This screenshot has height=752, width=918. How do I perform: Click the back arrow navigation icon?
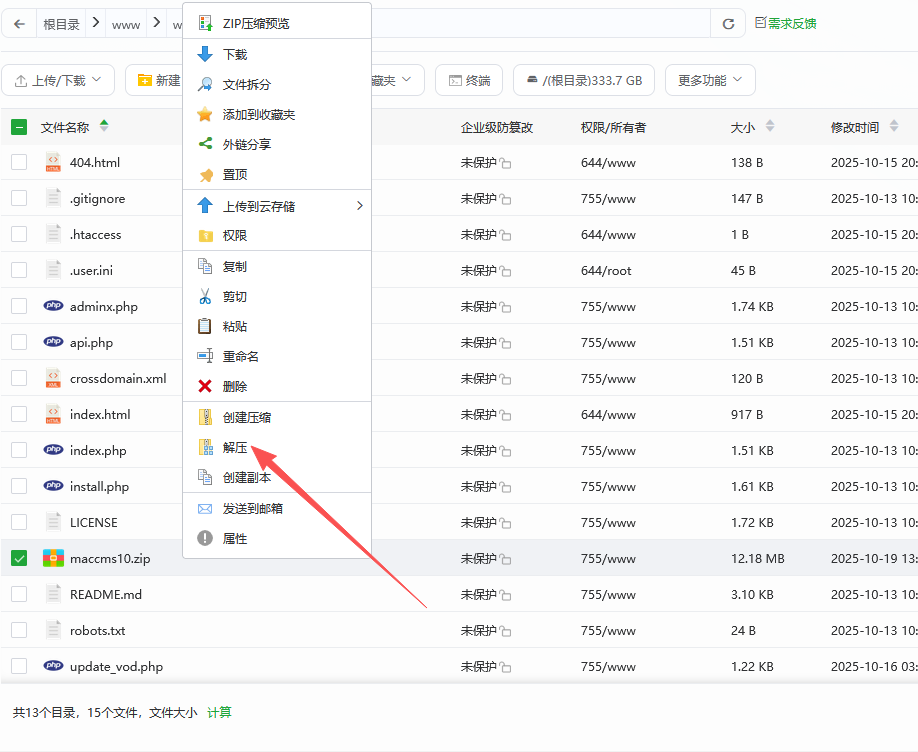20,23
